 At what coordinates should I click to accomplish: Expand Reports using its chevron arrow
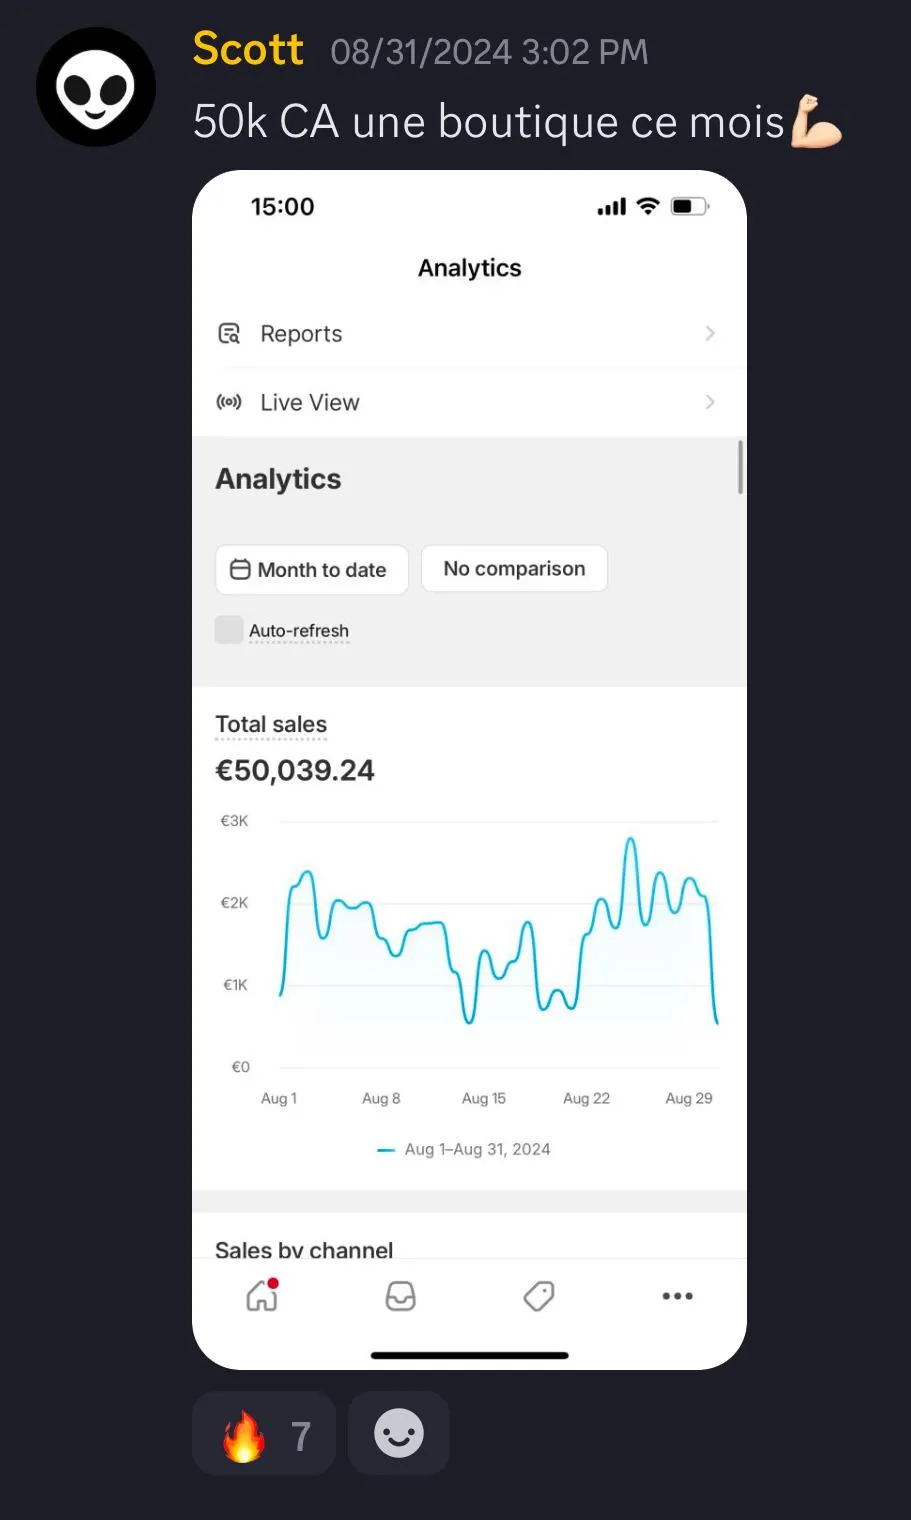point(710,334)
